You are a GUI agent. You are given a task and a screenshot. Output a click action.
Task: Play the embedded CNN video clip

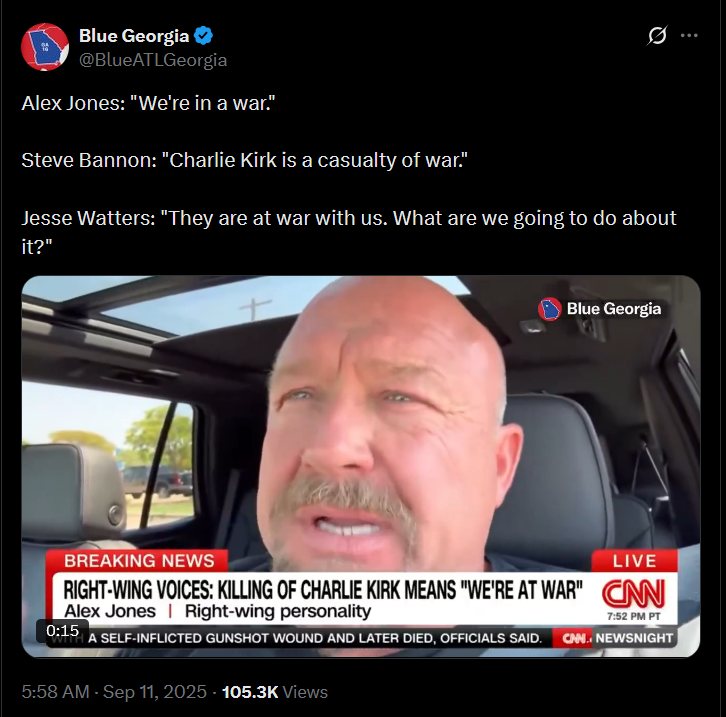click(361, 466)
